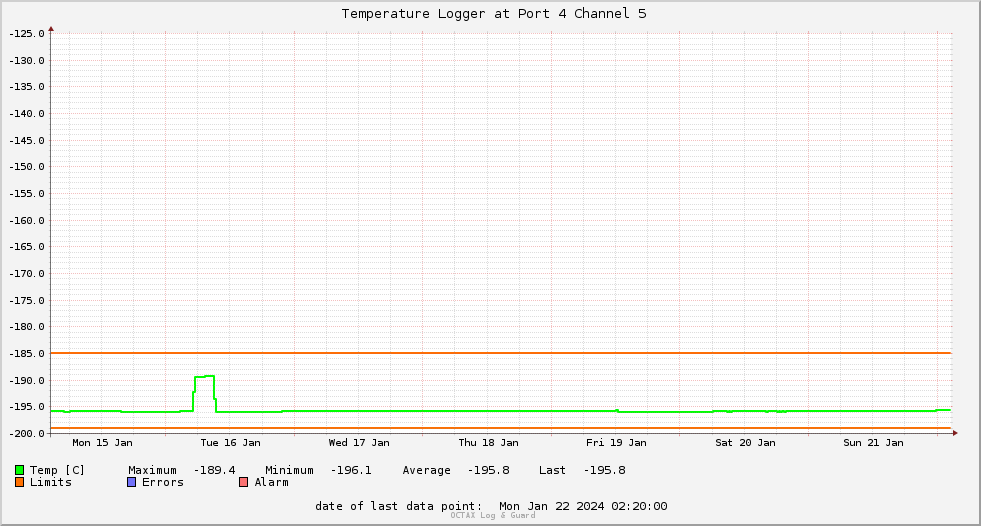Click the -165.0 y-axis label

[26, 247]
